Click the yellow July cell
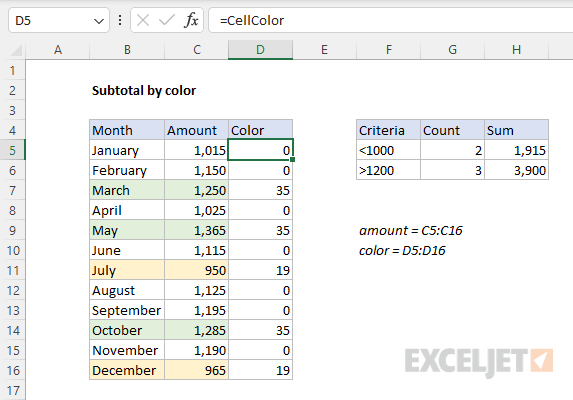The width and height of the screenshot is (573, 400). [127, 270]
